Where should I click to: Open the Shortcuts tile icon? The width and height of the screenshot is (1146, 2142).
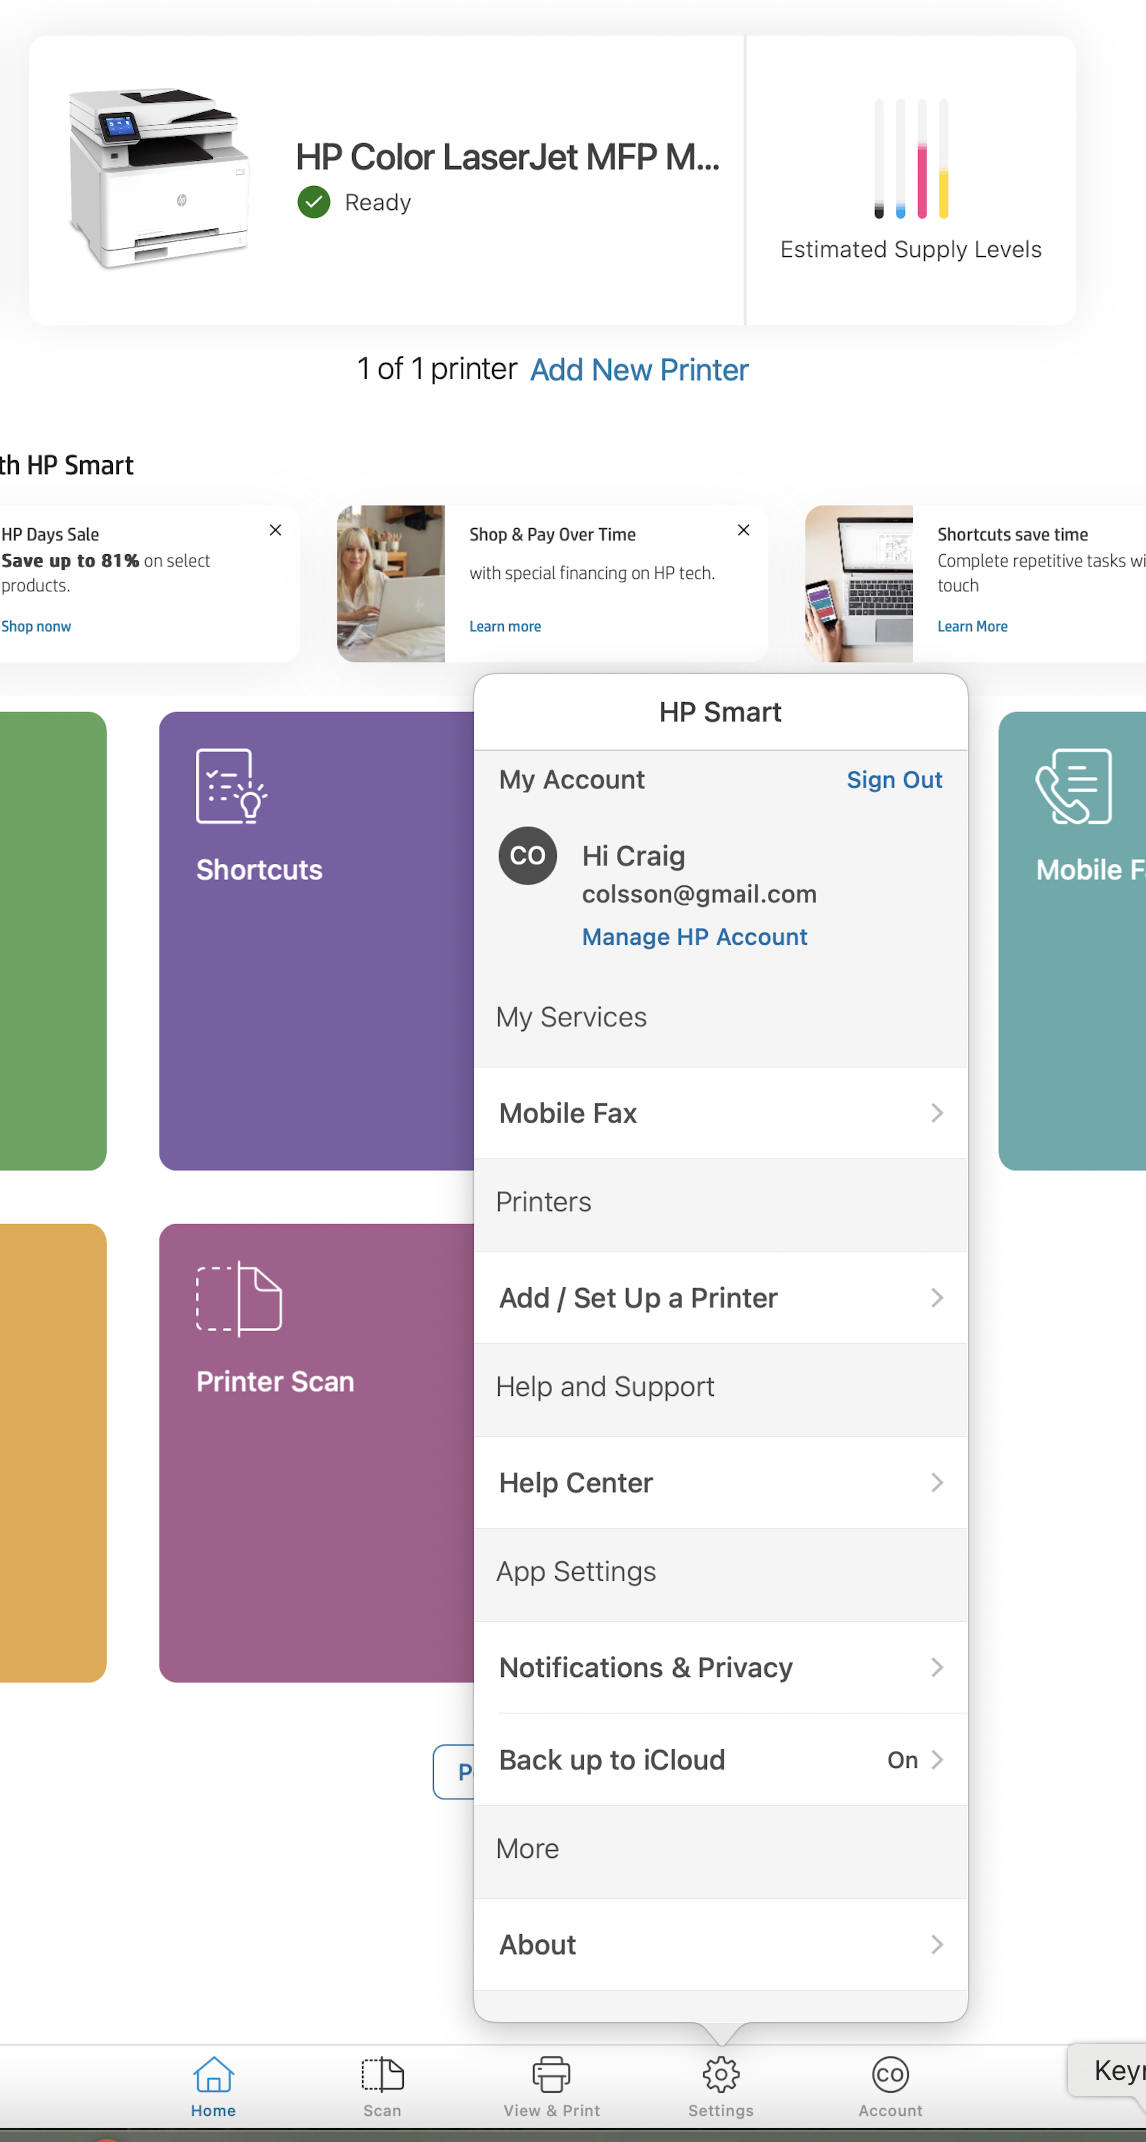(231, 786)
